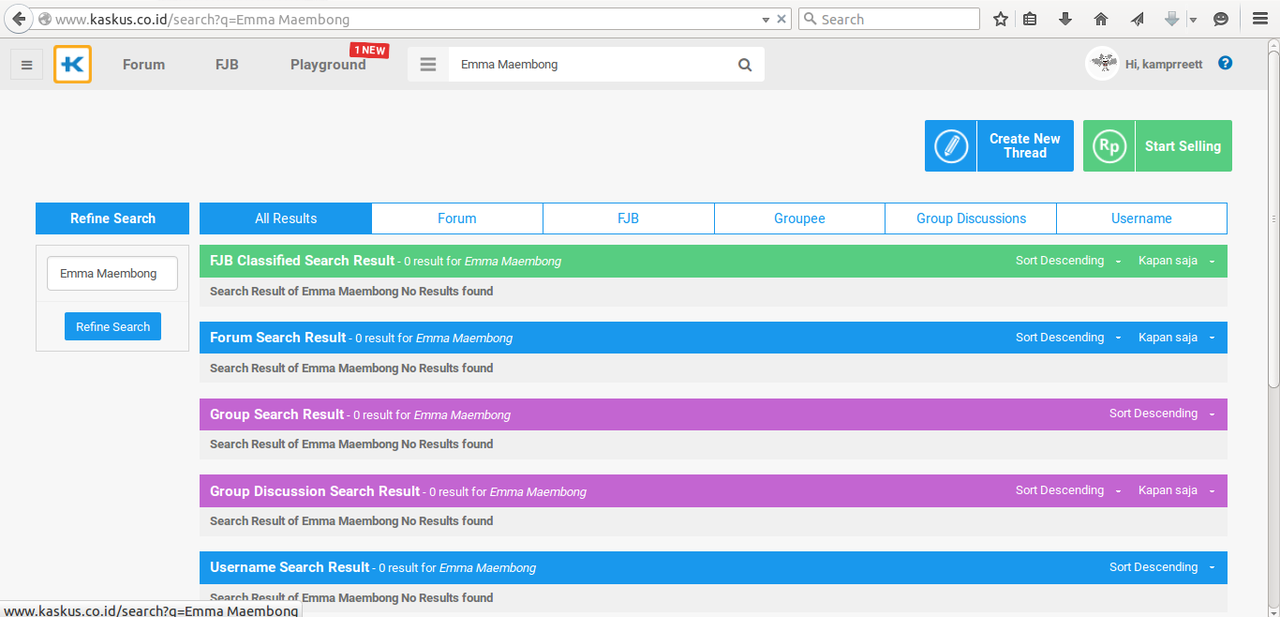
Task: Open FJB Classified Kapan saja dropdown
Action: (1177, 261)
